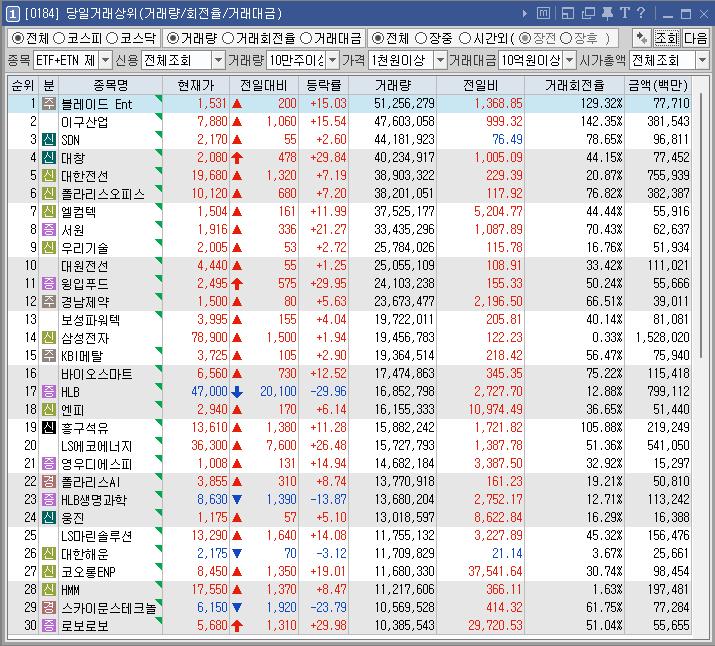Select the 시간외 radio button
Viewport: 715px width, 646px height.
(465, 38)
